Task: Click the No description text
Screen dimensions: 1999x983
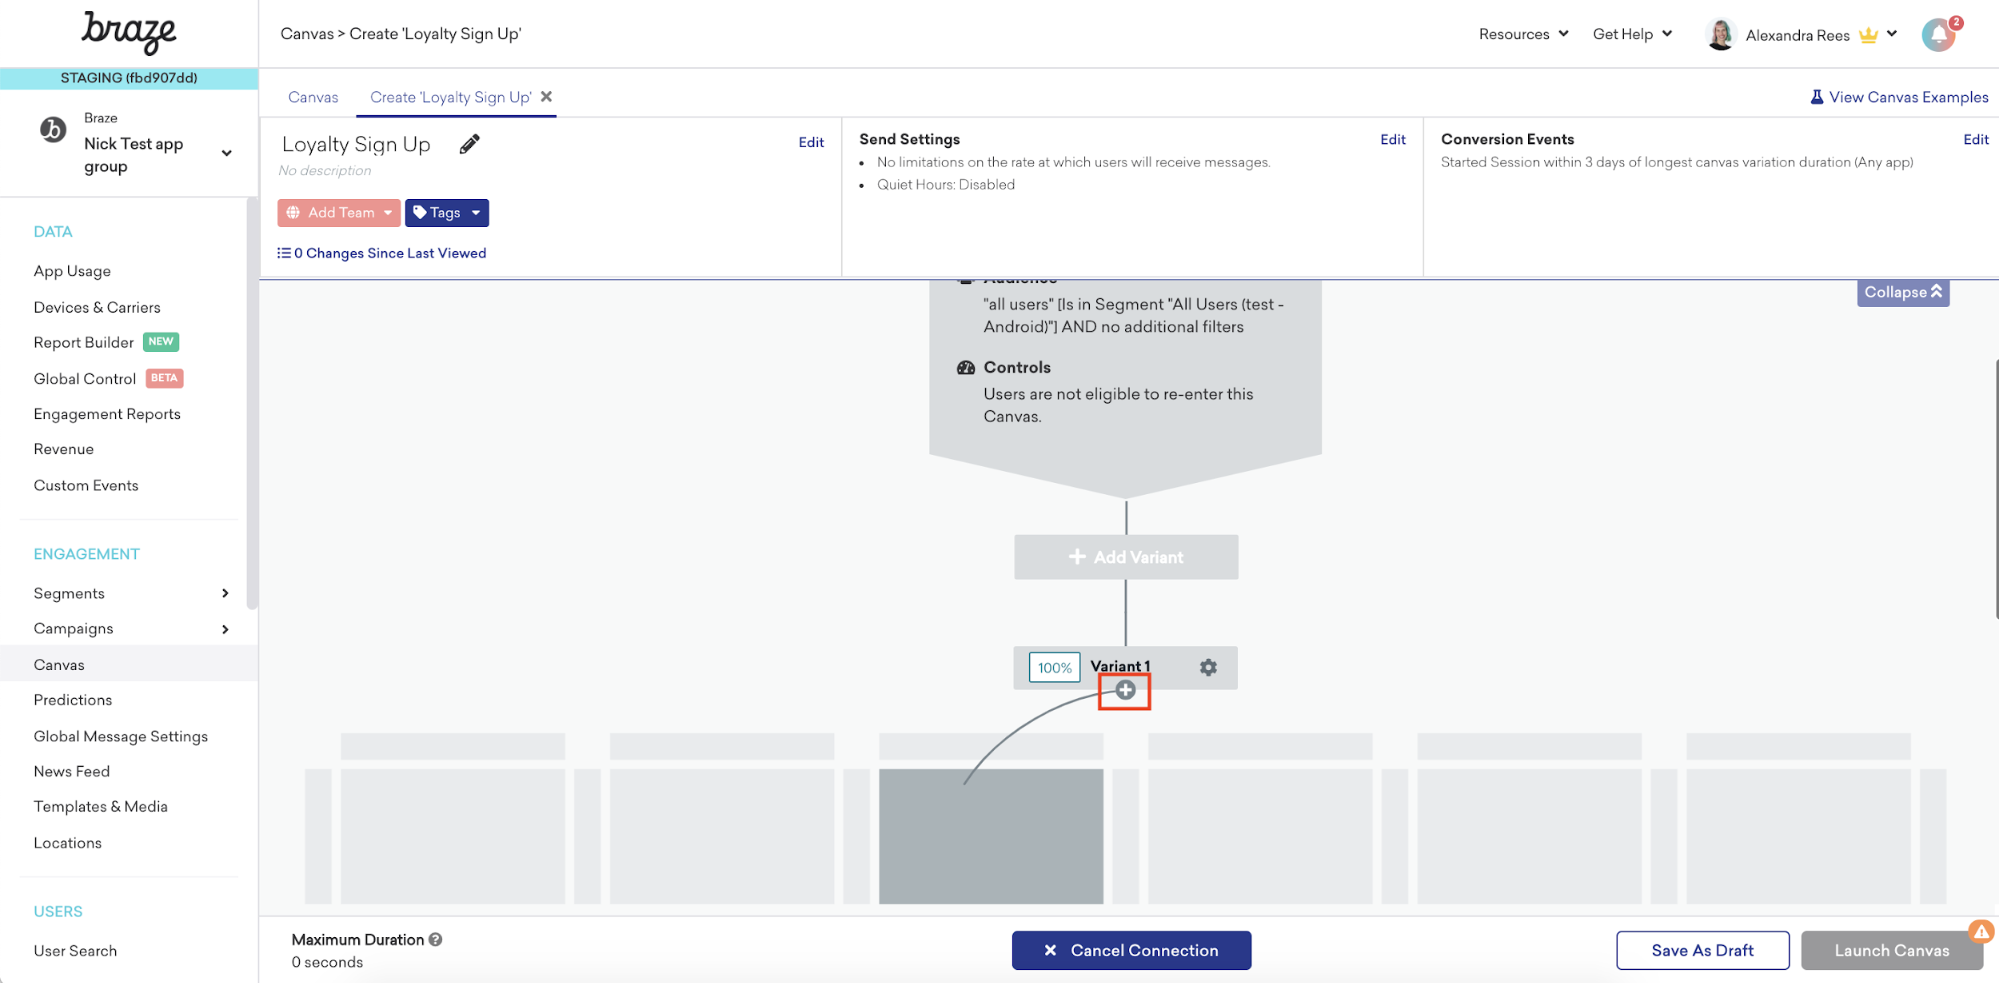Action: pos(325,170)
